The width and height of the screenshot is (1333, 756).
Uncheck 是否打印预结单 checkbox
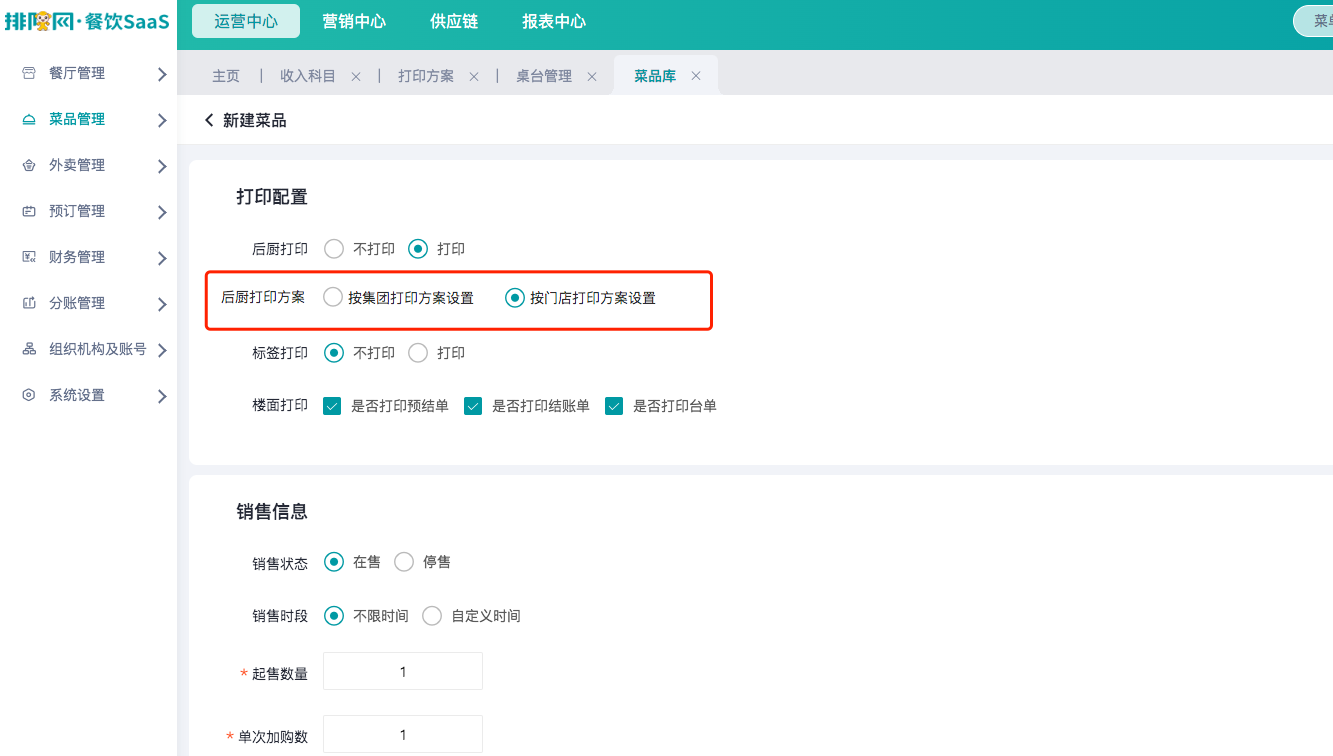(333, 406)
